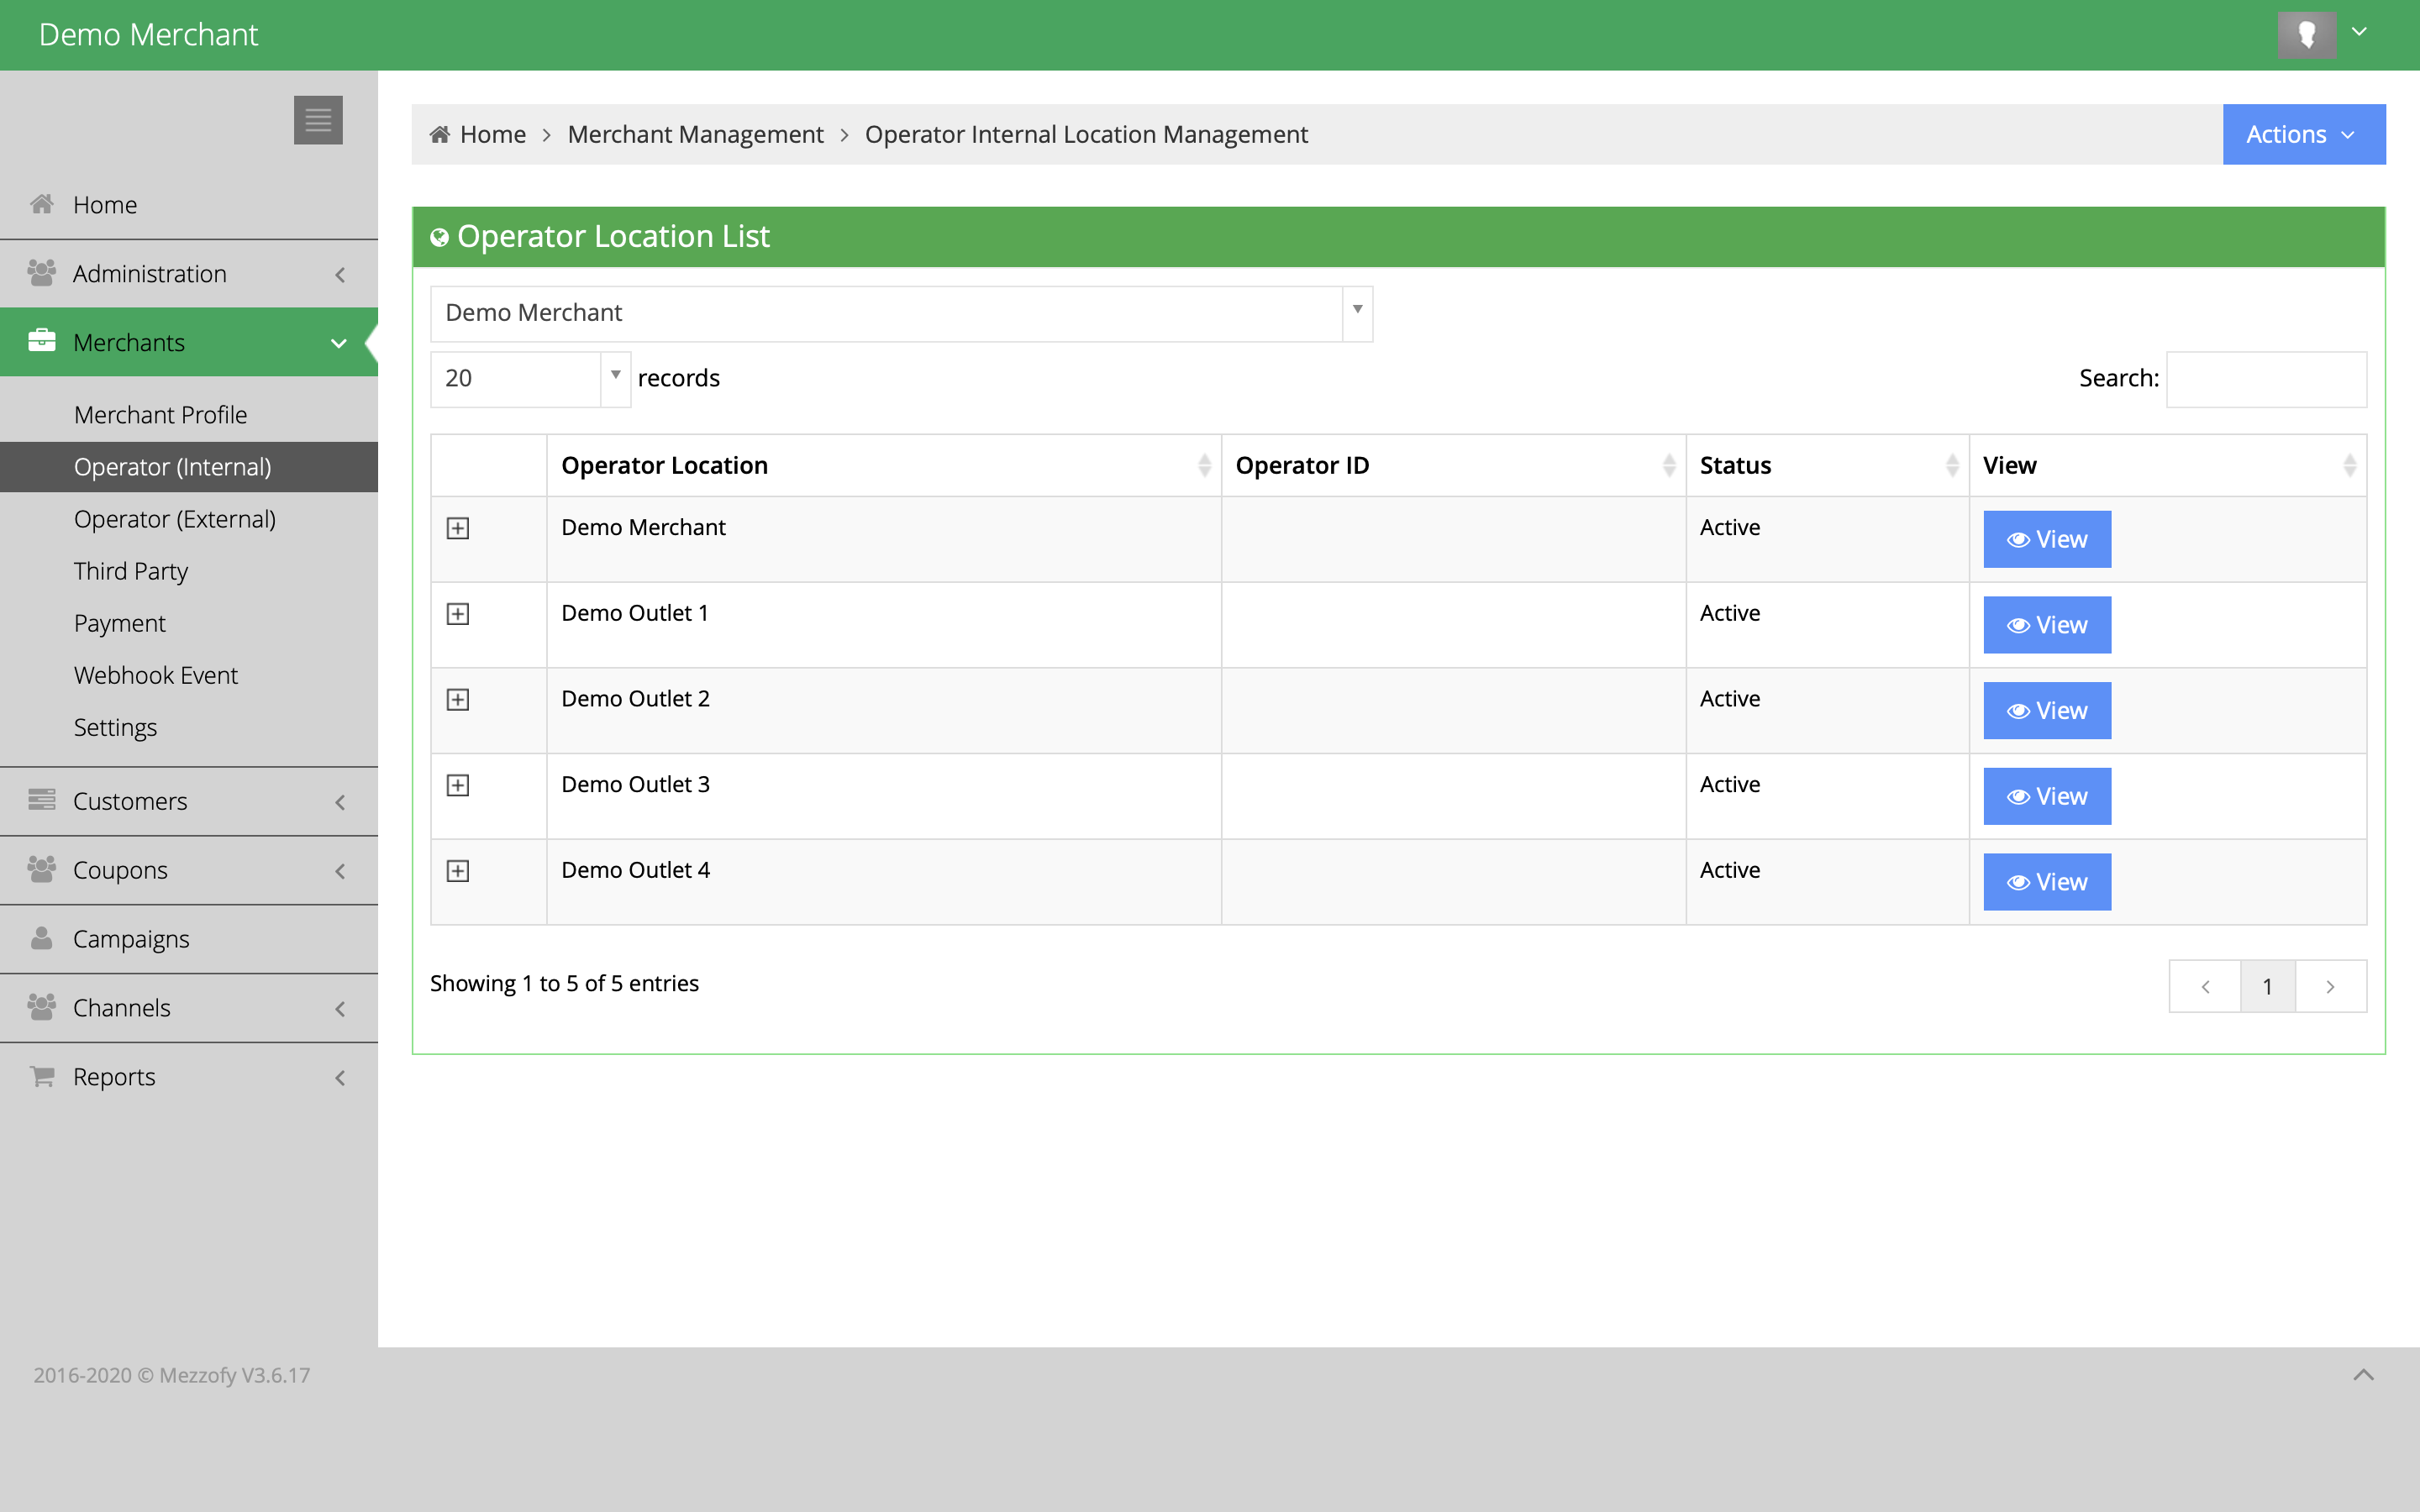The image size is (2420, 1512).
Task: Select Webhook Event in sidebar
Action: click(x=156, y=675)
